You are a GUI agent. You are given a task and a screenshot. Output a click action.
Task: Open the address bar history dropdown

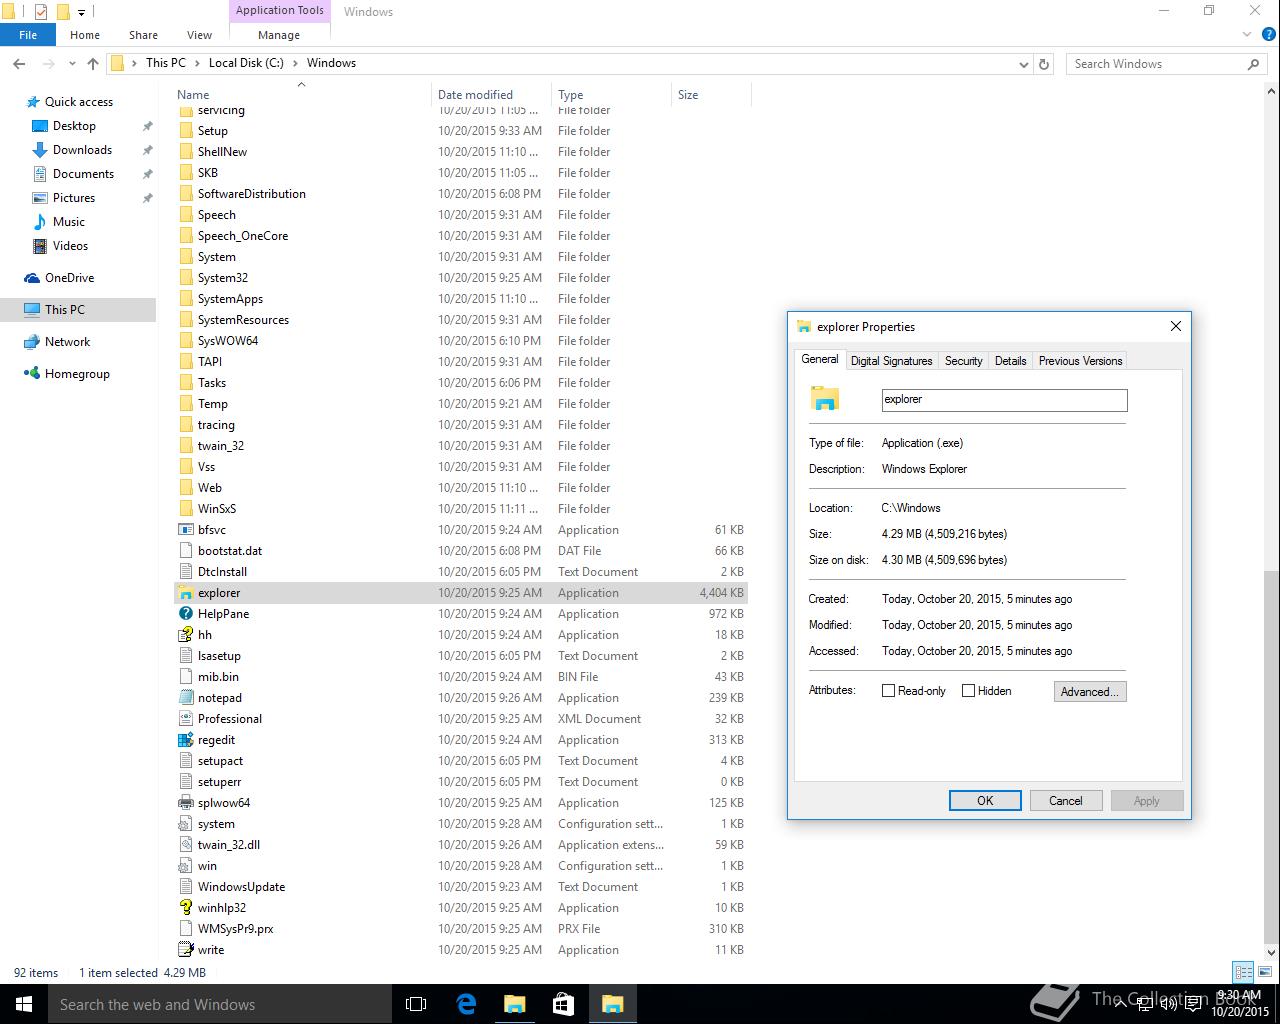pyautogui.click(x=1023, y=64)
